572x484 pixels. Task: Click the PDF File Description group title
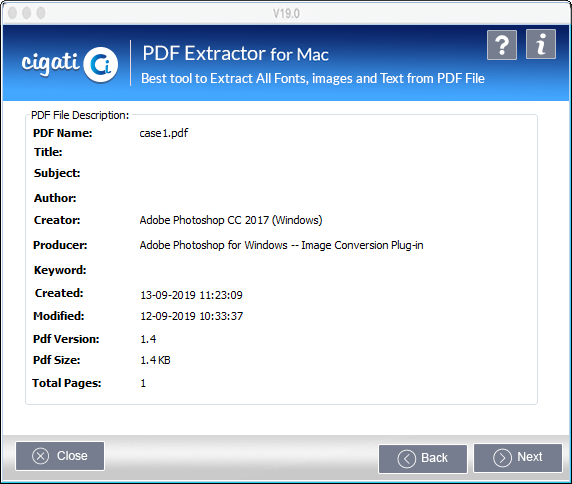pos(80,115)
